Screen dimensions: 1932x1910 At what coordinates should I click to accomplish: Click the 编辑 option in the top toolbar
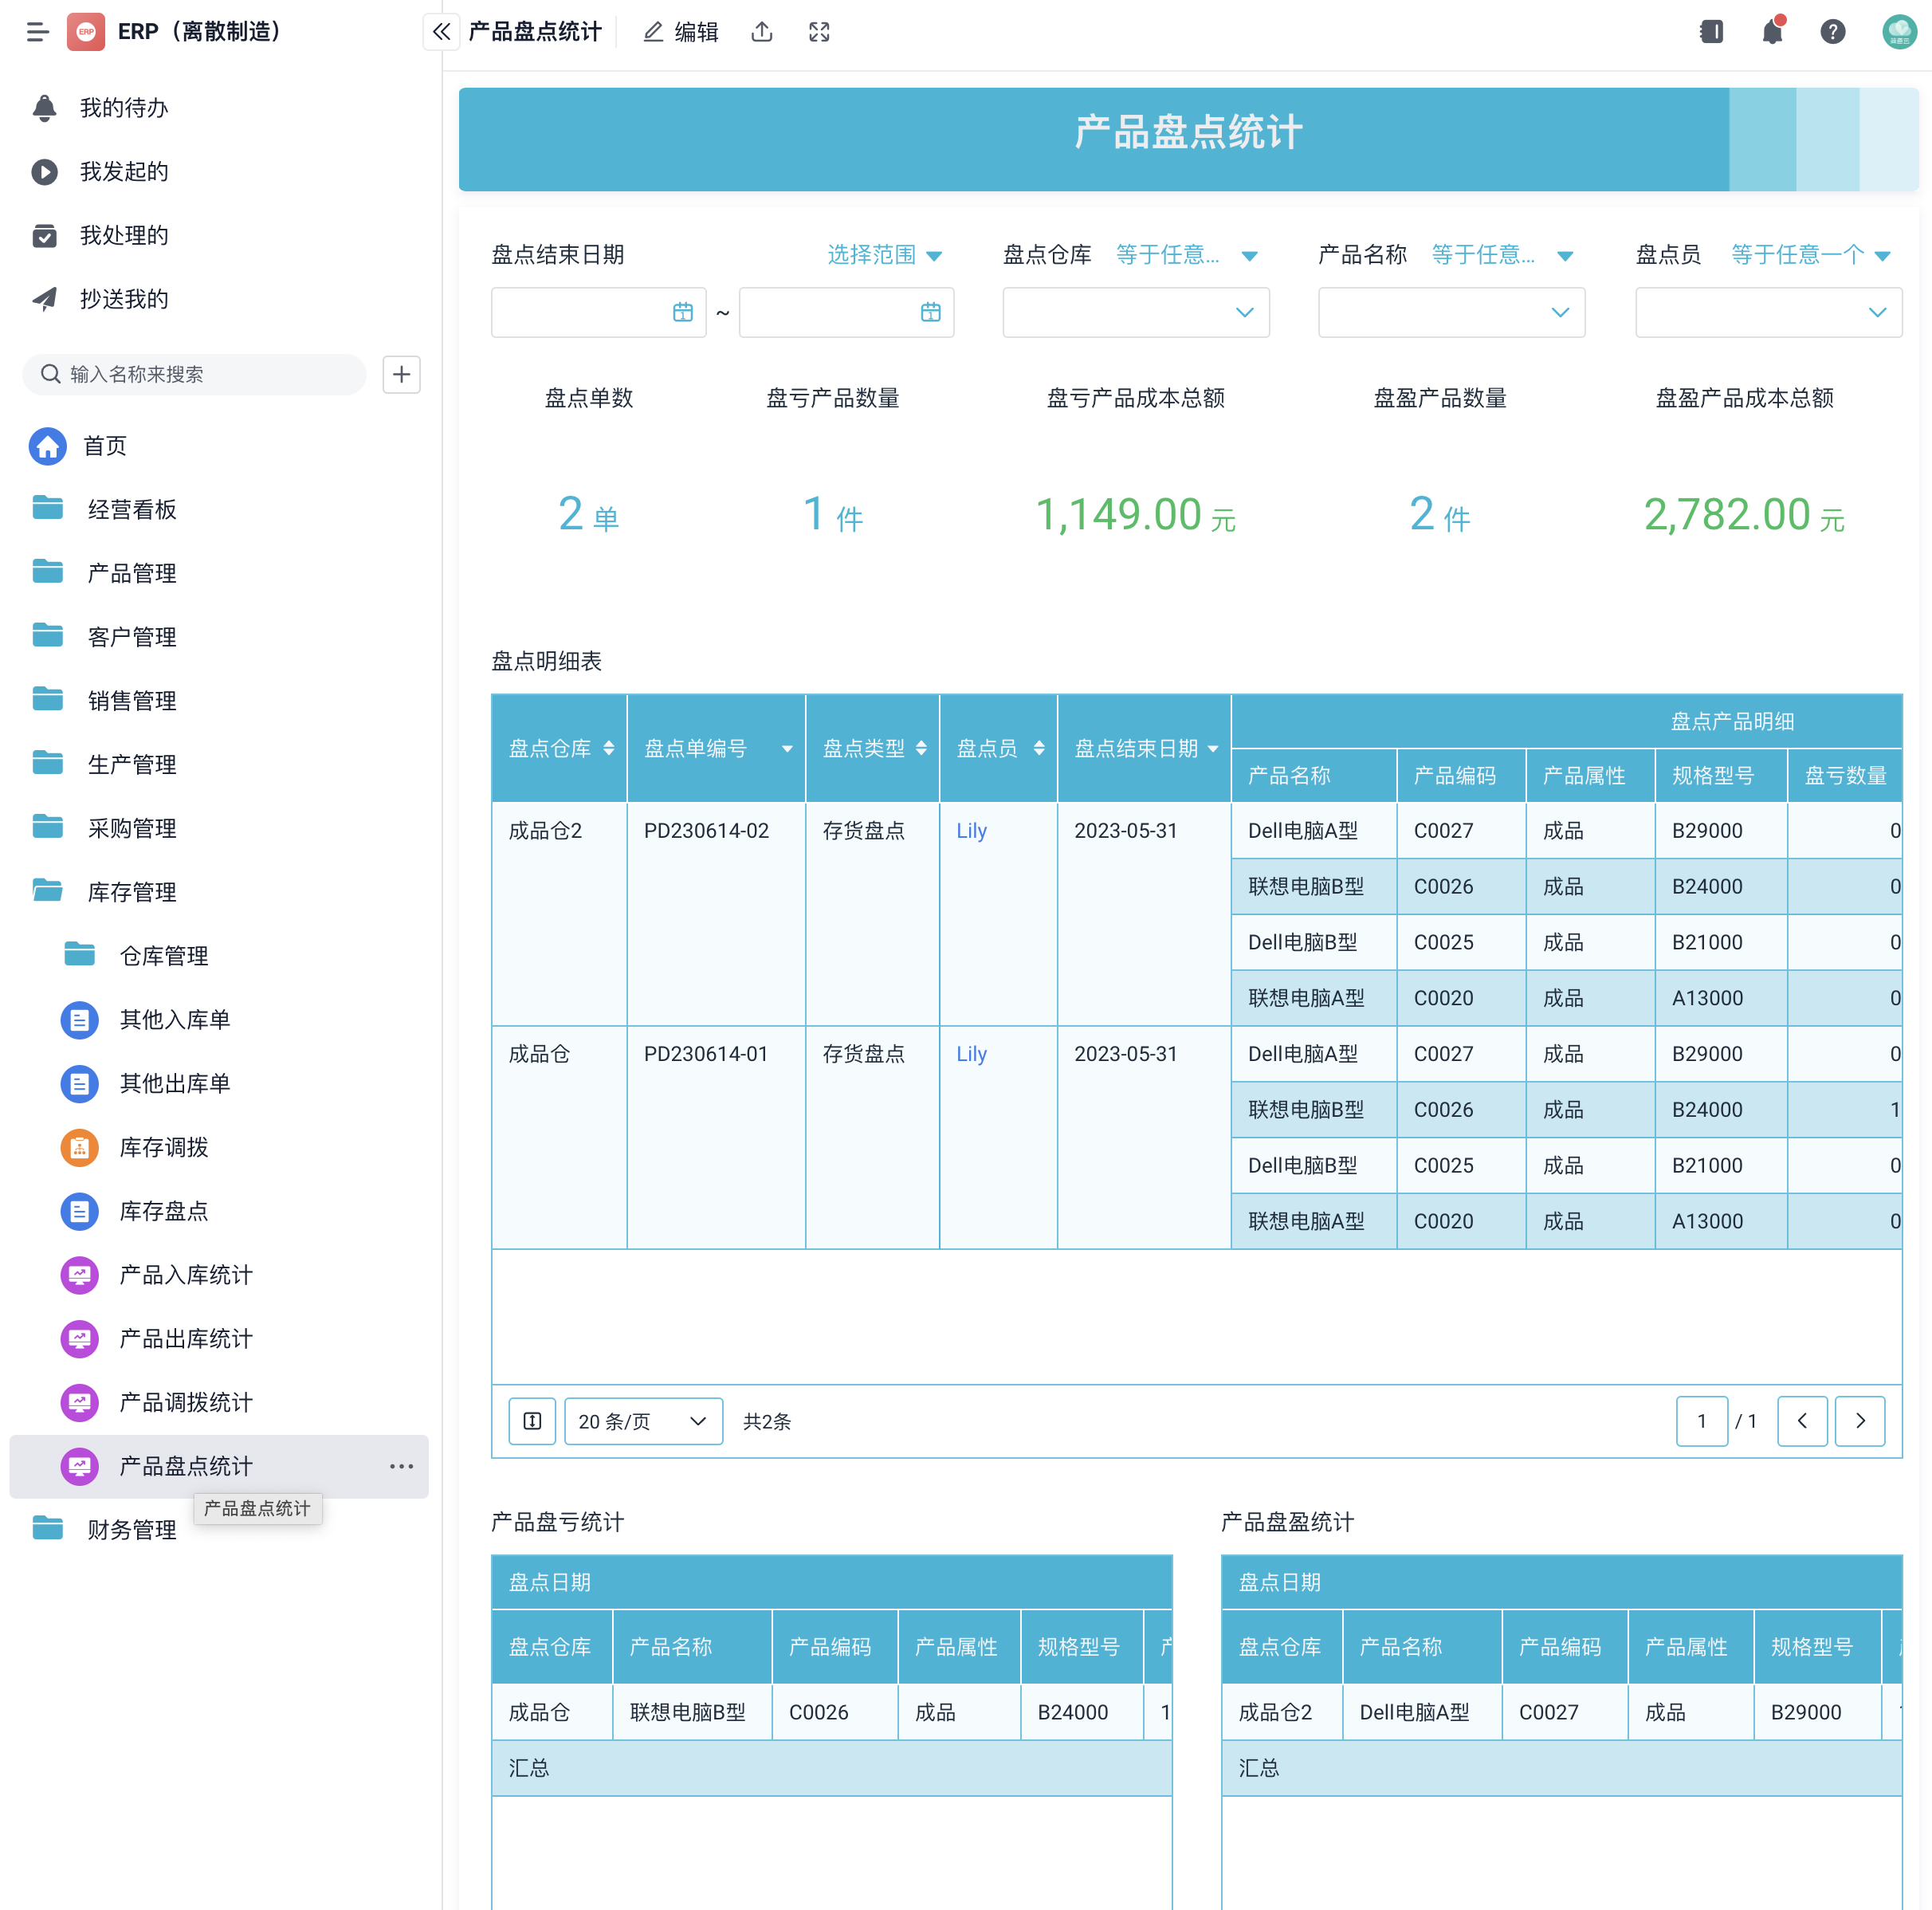coord(680,31)
